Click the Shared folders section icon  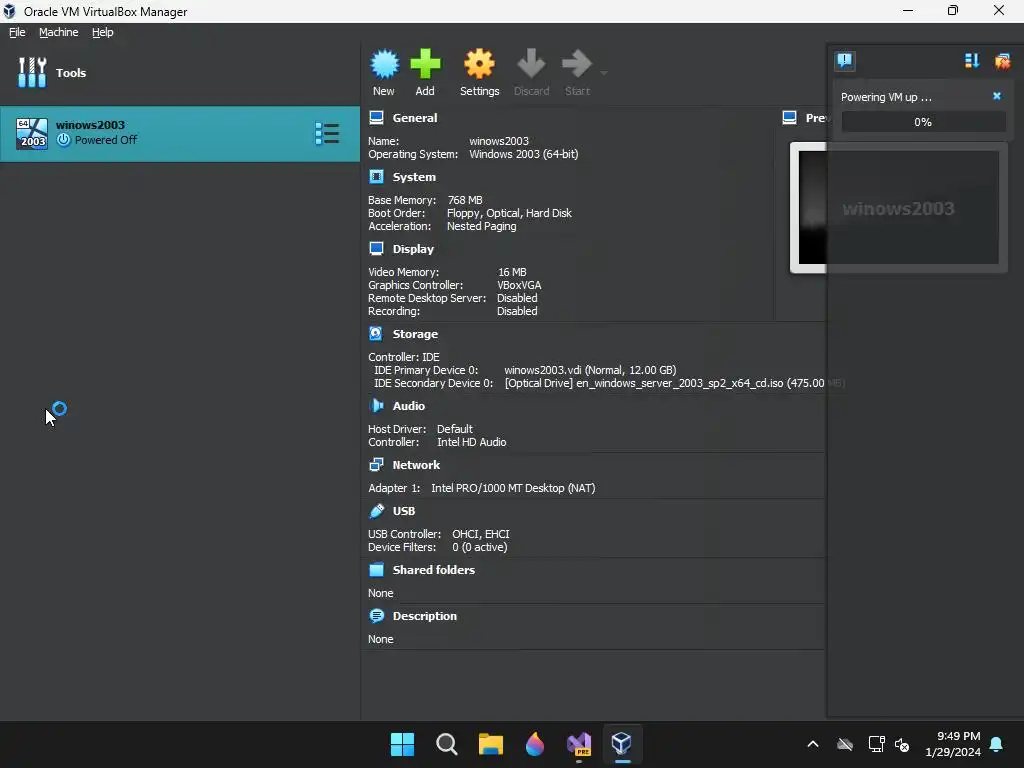tap(376, 569)
